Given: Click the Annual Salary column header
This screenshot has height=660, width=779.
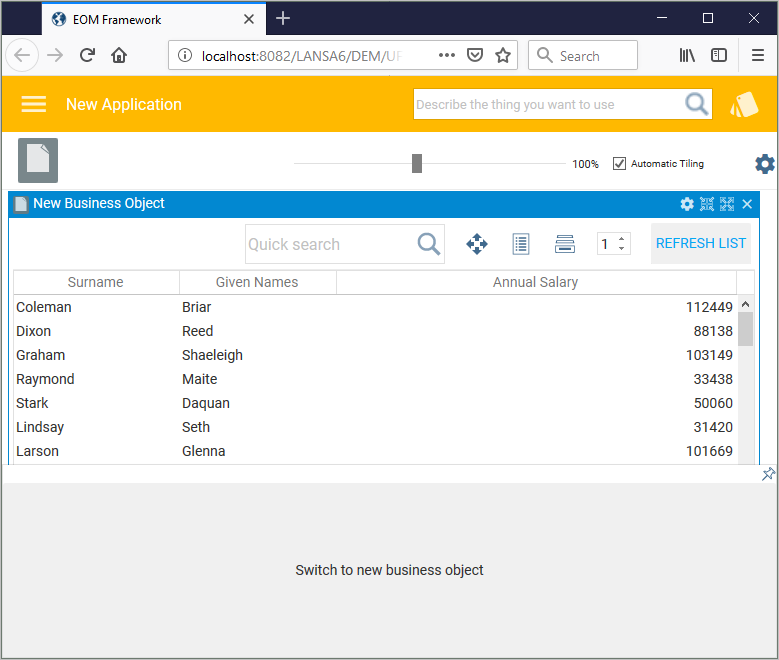Looking at the screenshot, I should pos(535,282).
